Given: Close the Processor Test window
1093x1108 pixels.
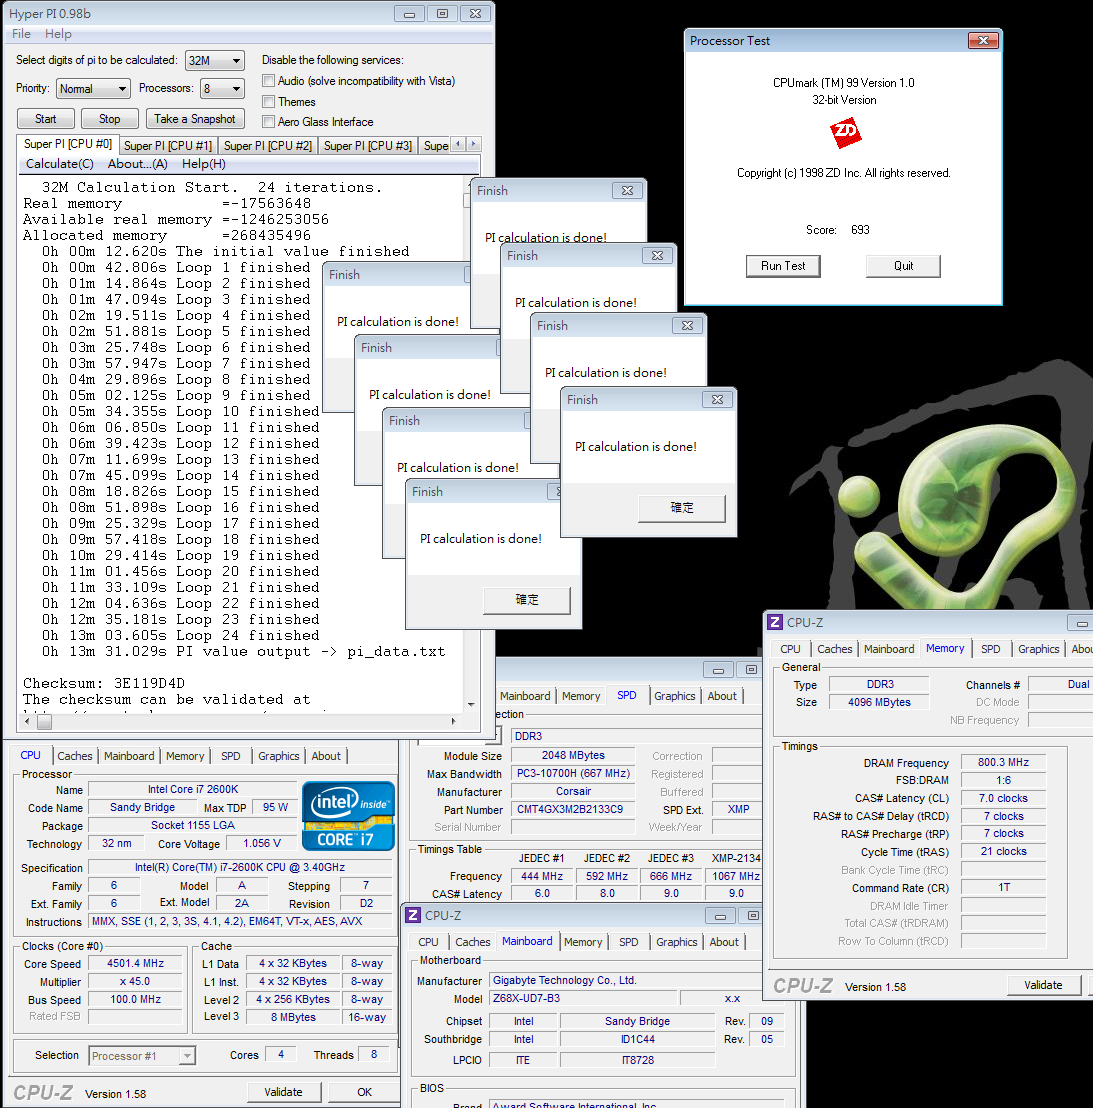Looking at the screenshot, I should [x=983, y=41].
